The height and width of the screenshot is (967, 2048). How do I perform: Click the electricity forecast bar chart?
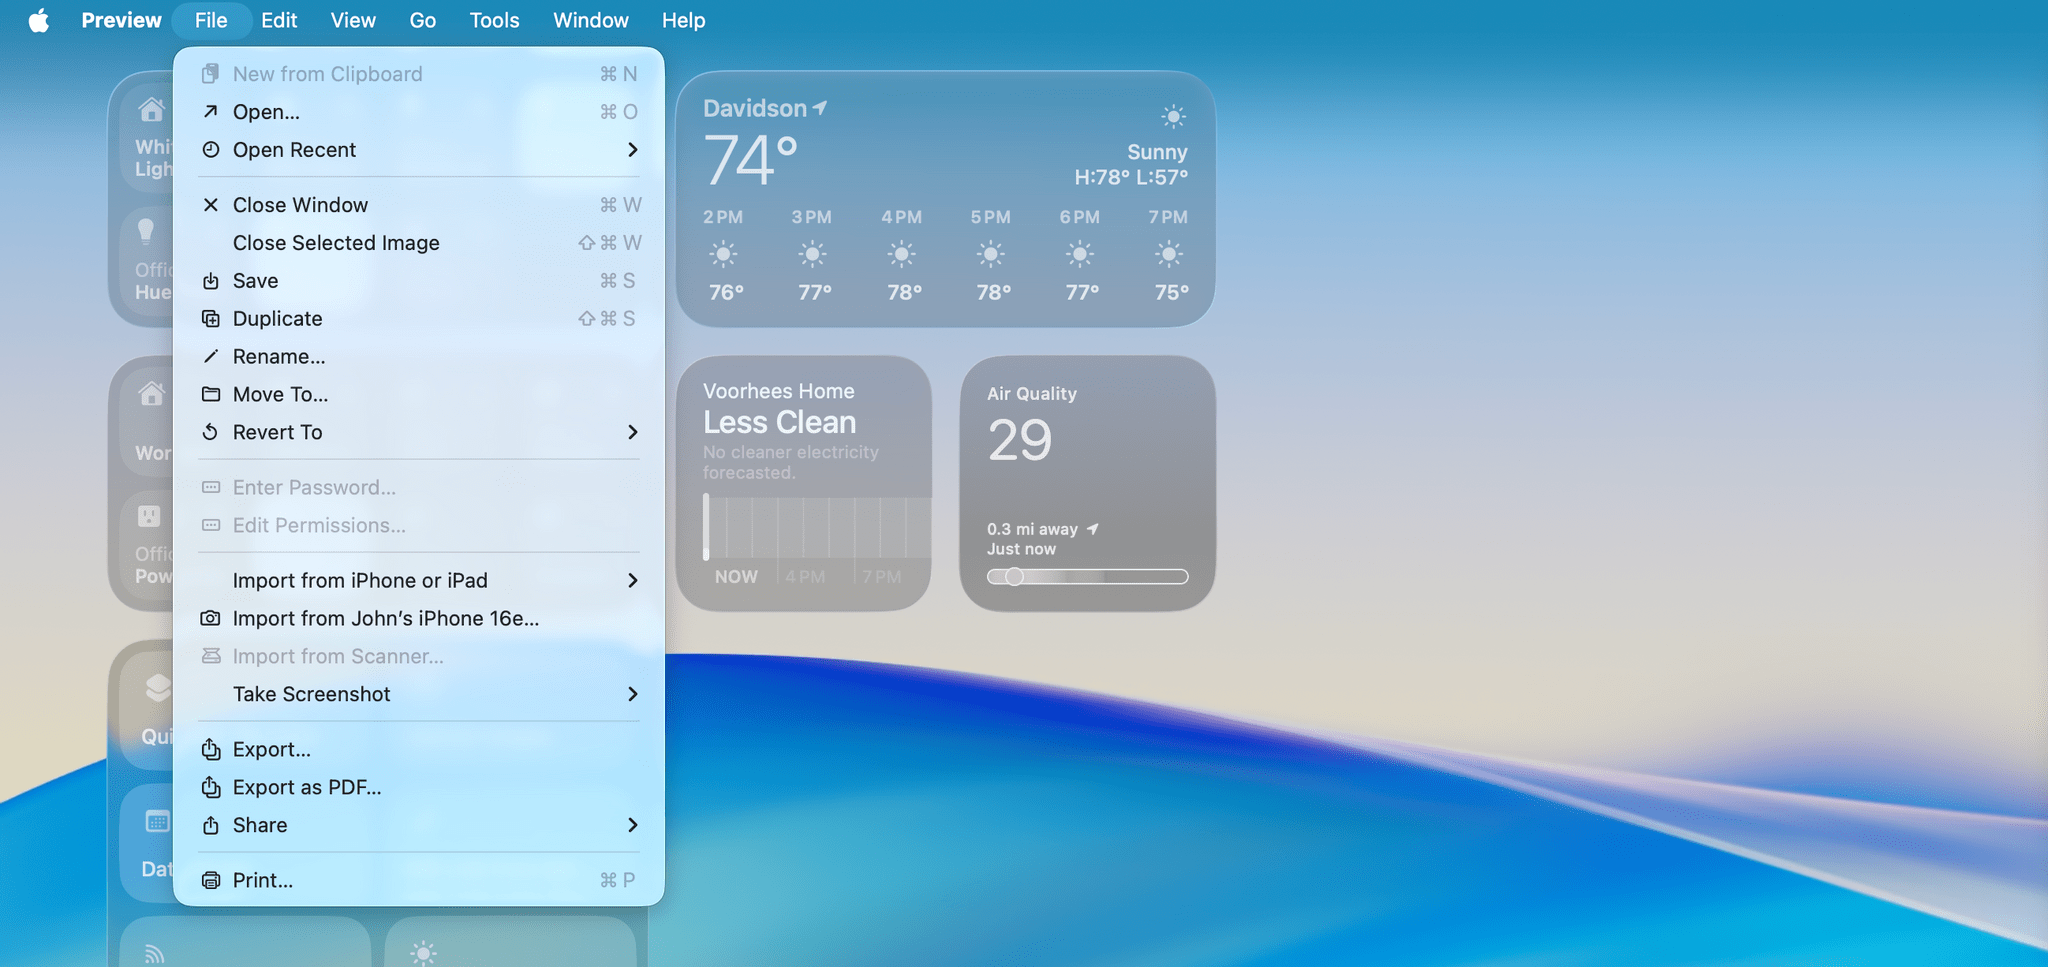point(817,527)
